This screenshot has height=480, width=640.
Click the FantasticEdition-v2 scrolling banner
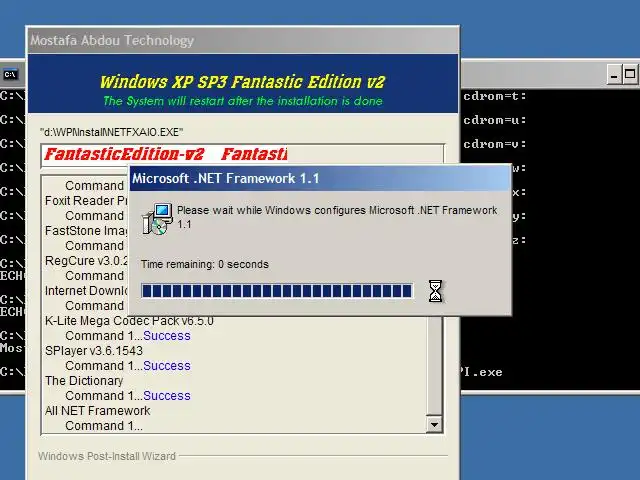242,155
